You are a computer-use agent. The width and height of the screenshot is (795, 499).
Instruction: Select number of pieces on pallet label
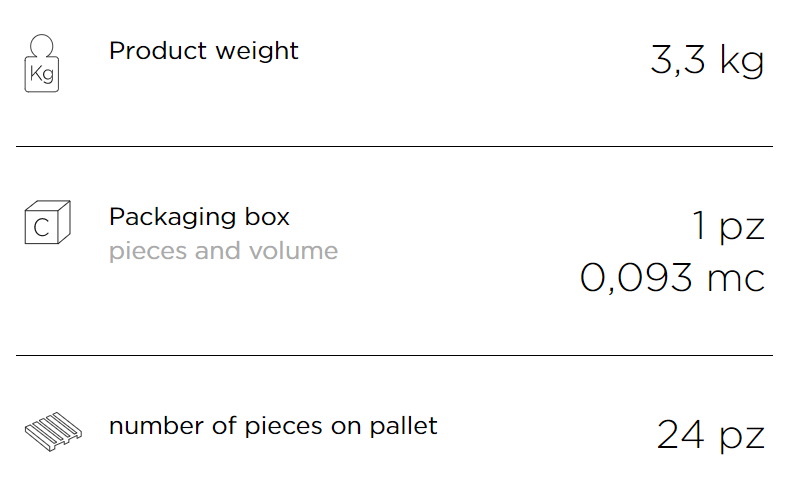coord(273,426)
